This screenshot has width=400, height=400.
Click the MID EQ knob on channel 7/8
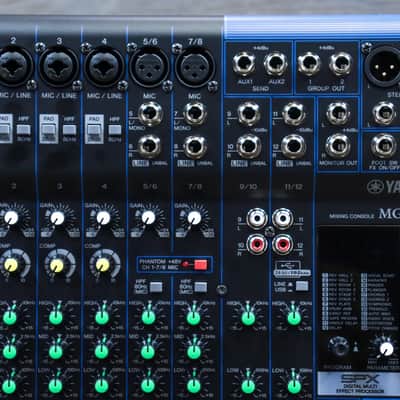[x=194, y=351]
